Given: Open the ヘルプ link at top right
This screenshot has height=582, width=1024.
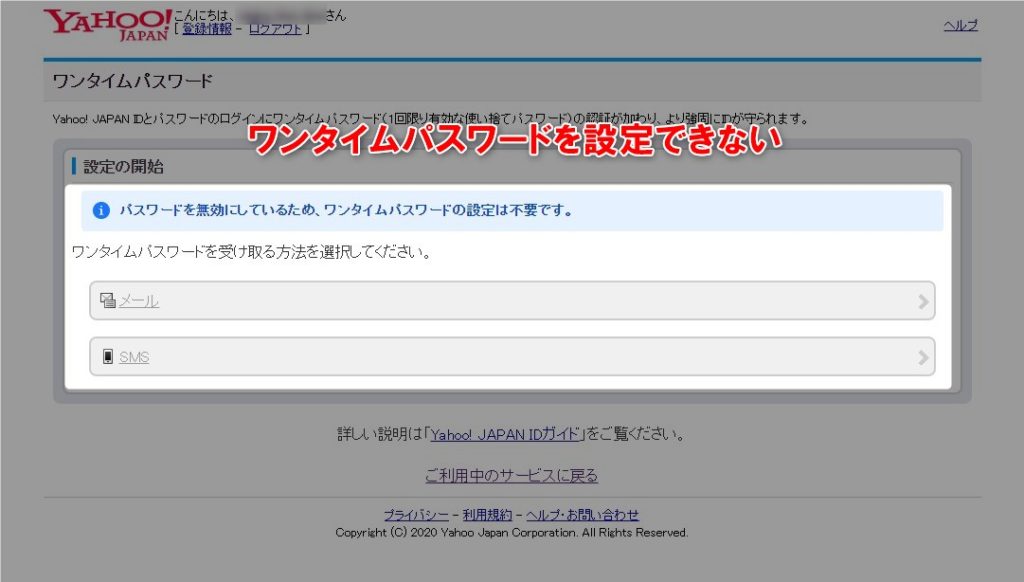Looking at the screenshot, I should coord(961,25).
